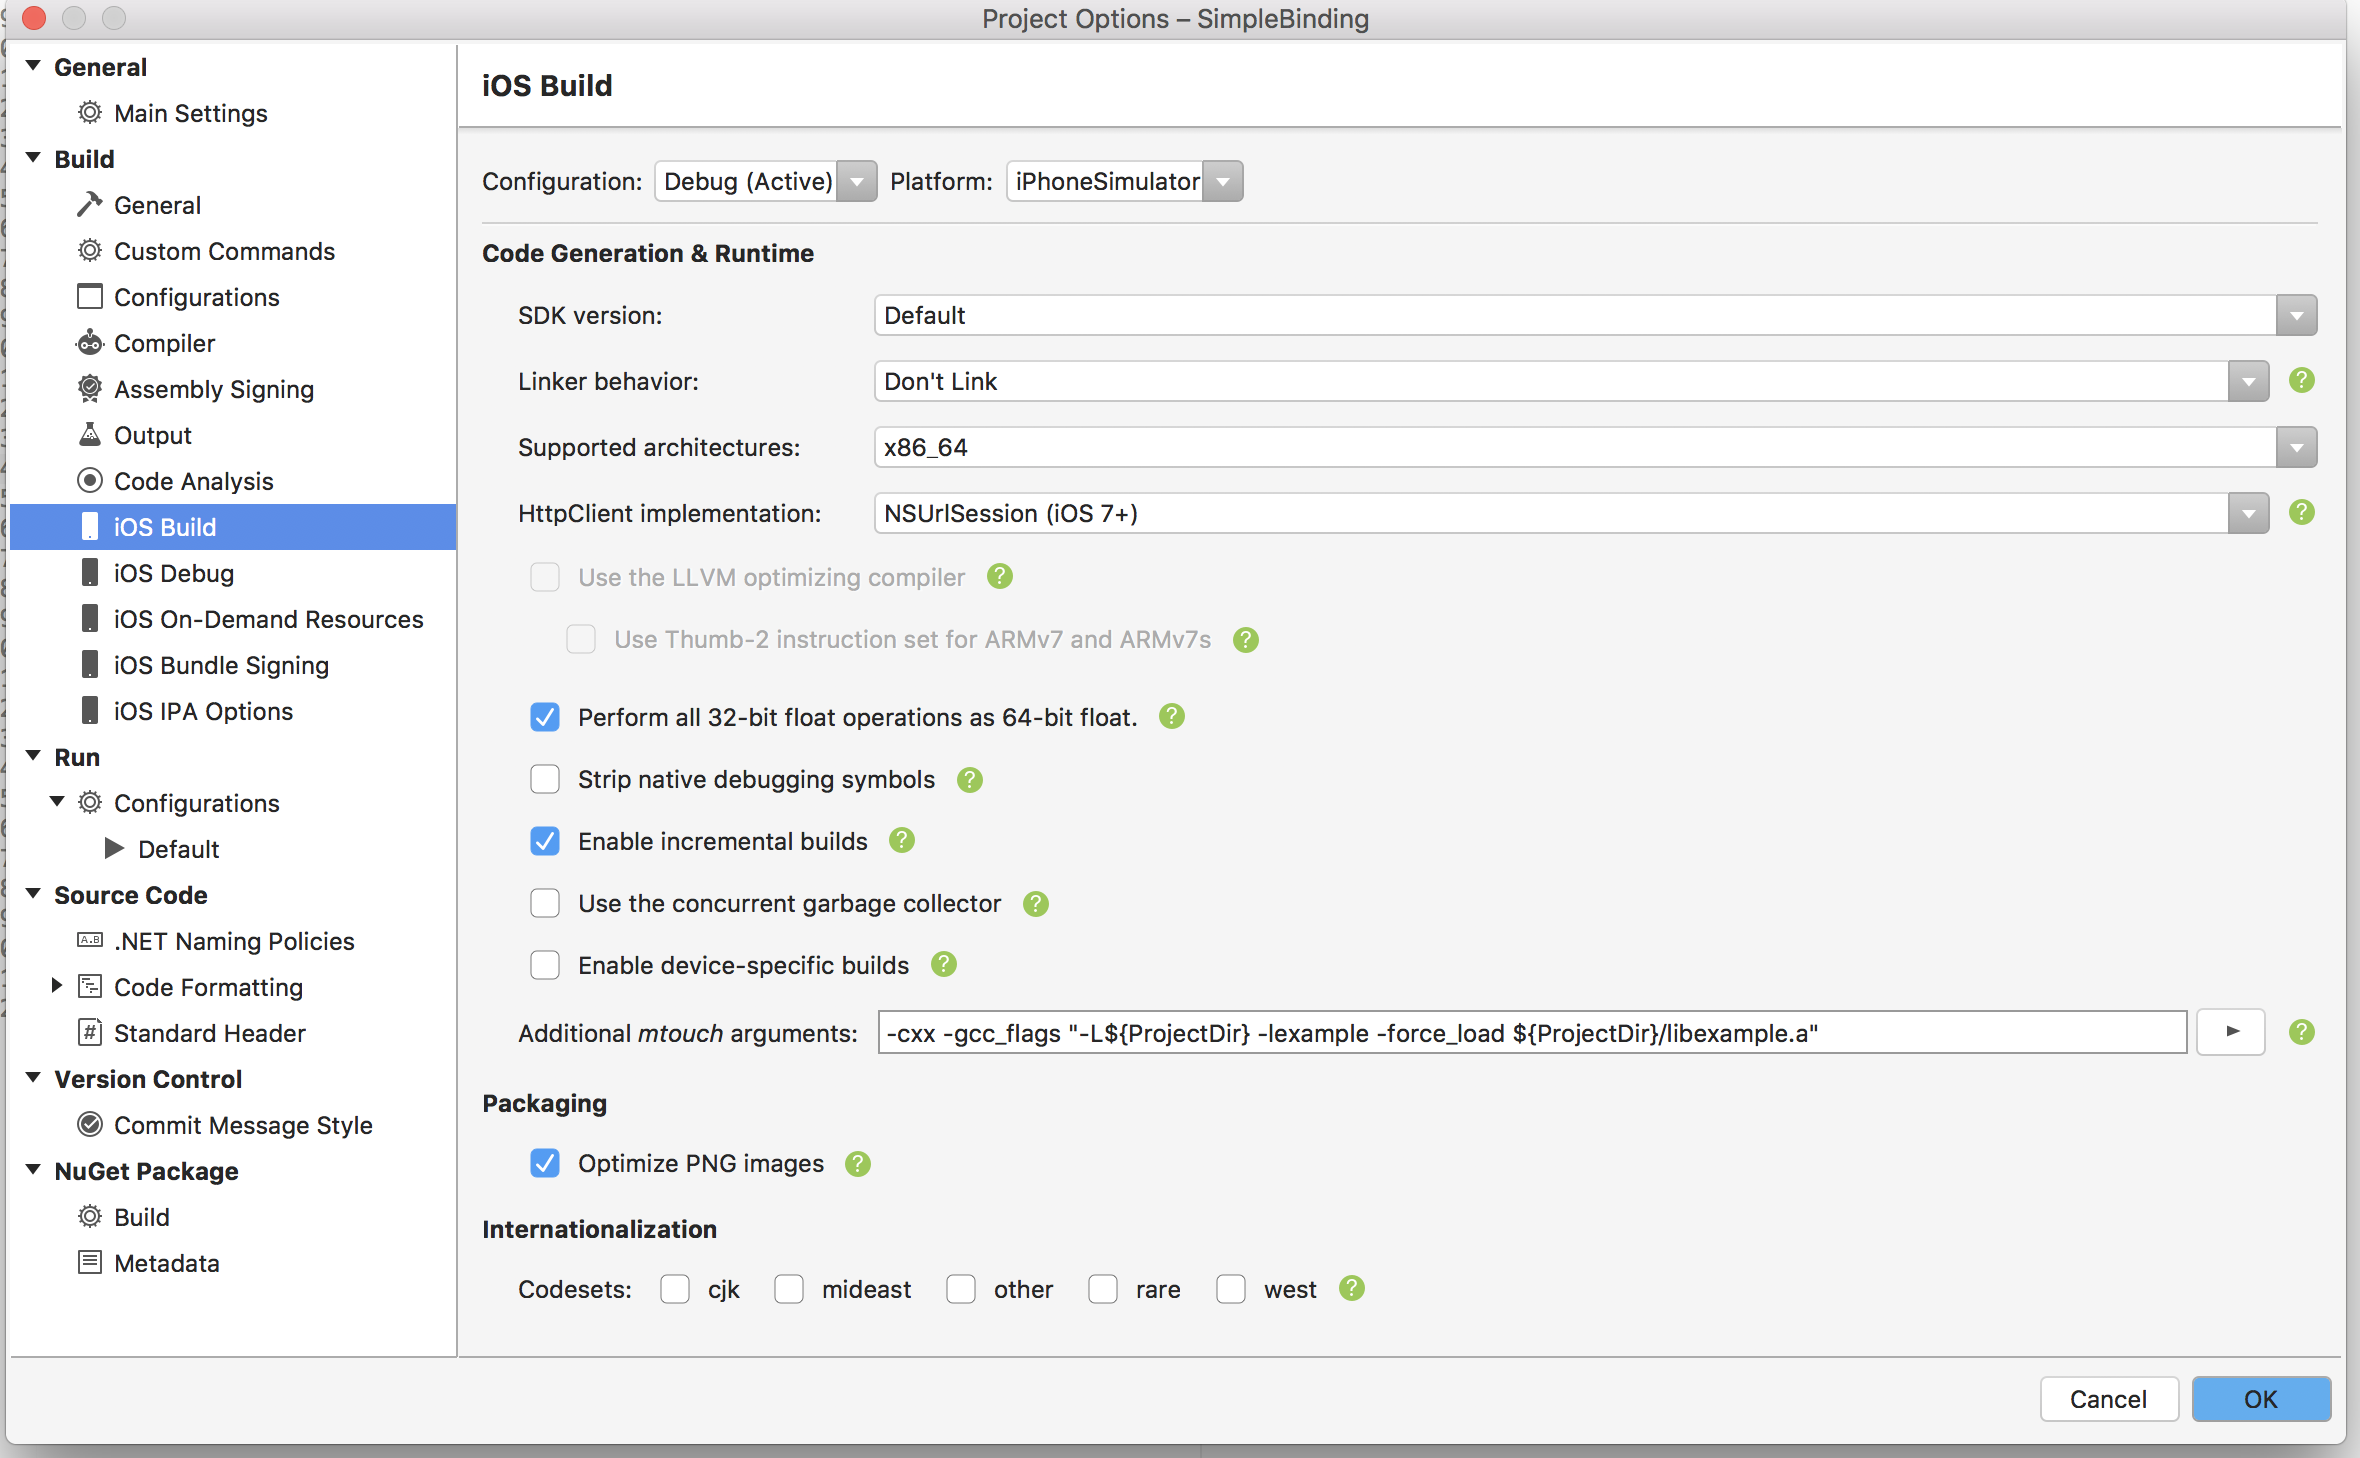Viewport: 2360px width, 1458px height.
Task: Click the hammer icon next to General
Action: tap(89, 204)
